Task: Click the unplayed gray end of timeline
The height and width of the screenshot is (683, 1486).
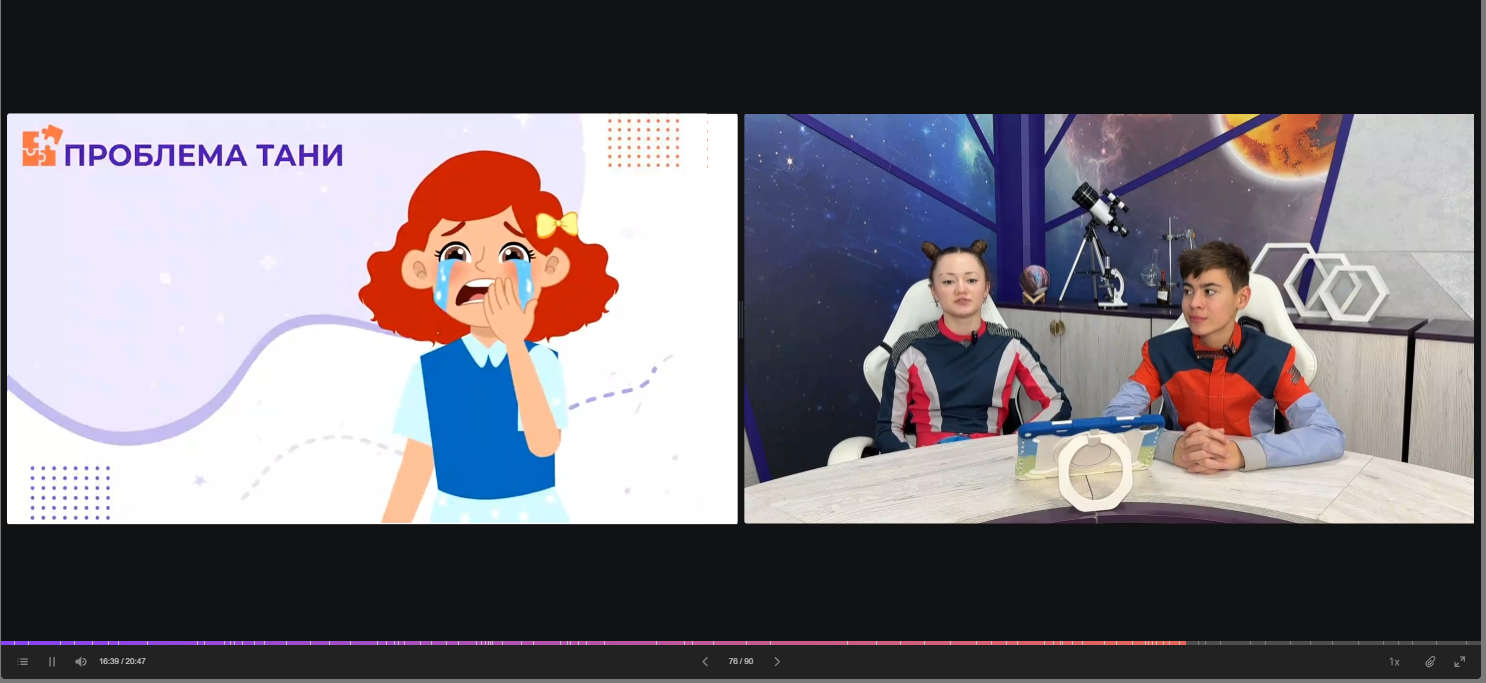Action: tap(1333, 642)
